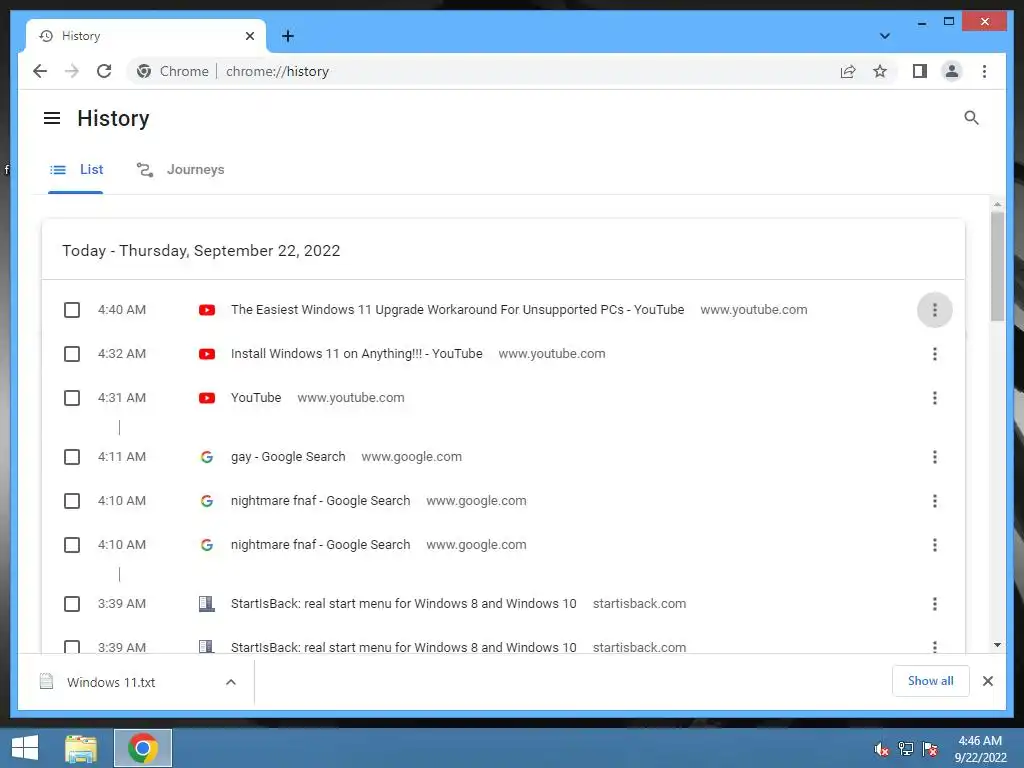Open actions menu for 3:39 AM first StartIsBack entry
The width and height of the screenshot is (1024, 768).
935,604
